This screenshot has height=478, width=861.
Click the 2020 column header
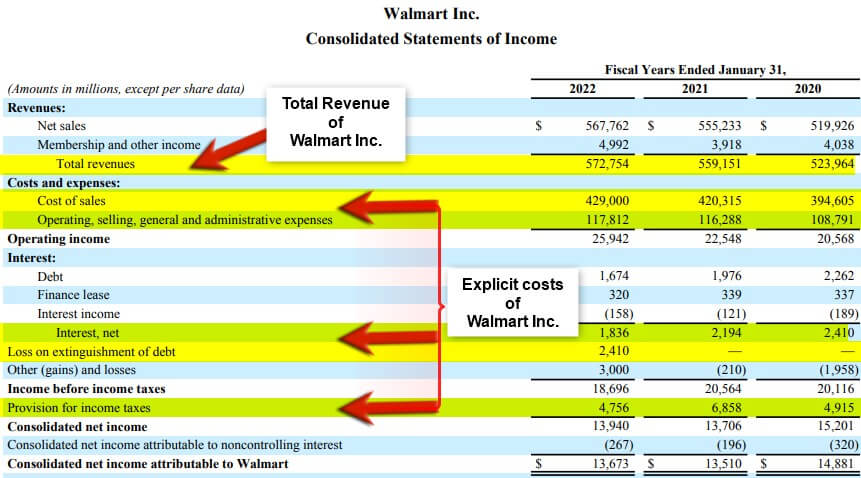pyautogui.click(x=808, y=89)
